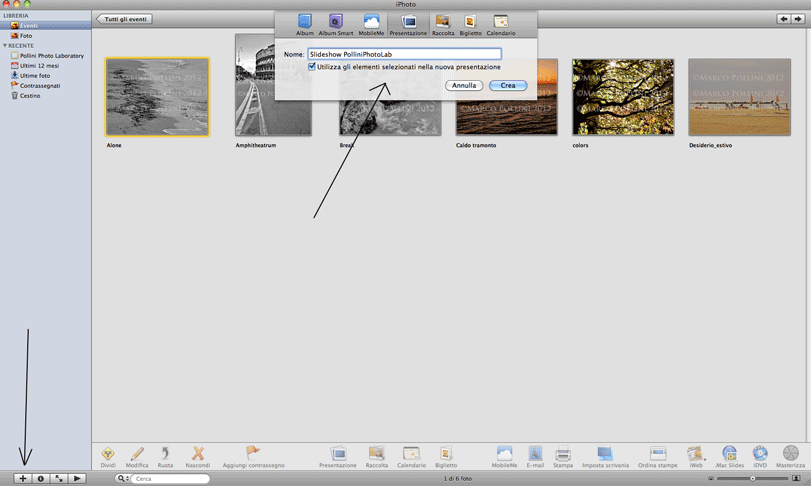Image resolution: width=811 pixels, height=486 pixels.
Task: Choose the Album type in the dialog
Action: (x=305, y=24)
